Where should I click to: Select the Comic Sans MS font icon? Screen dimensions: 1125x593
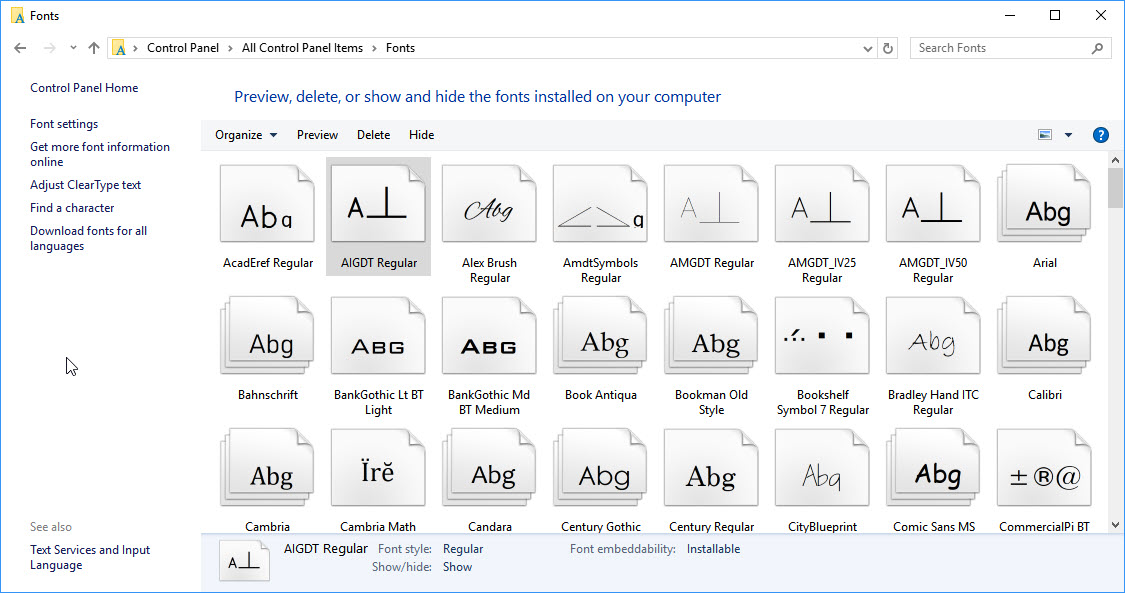tap(933, 468)
